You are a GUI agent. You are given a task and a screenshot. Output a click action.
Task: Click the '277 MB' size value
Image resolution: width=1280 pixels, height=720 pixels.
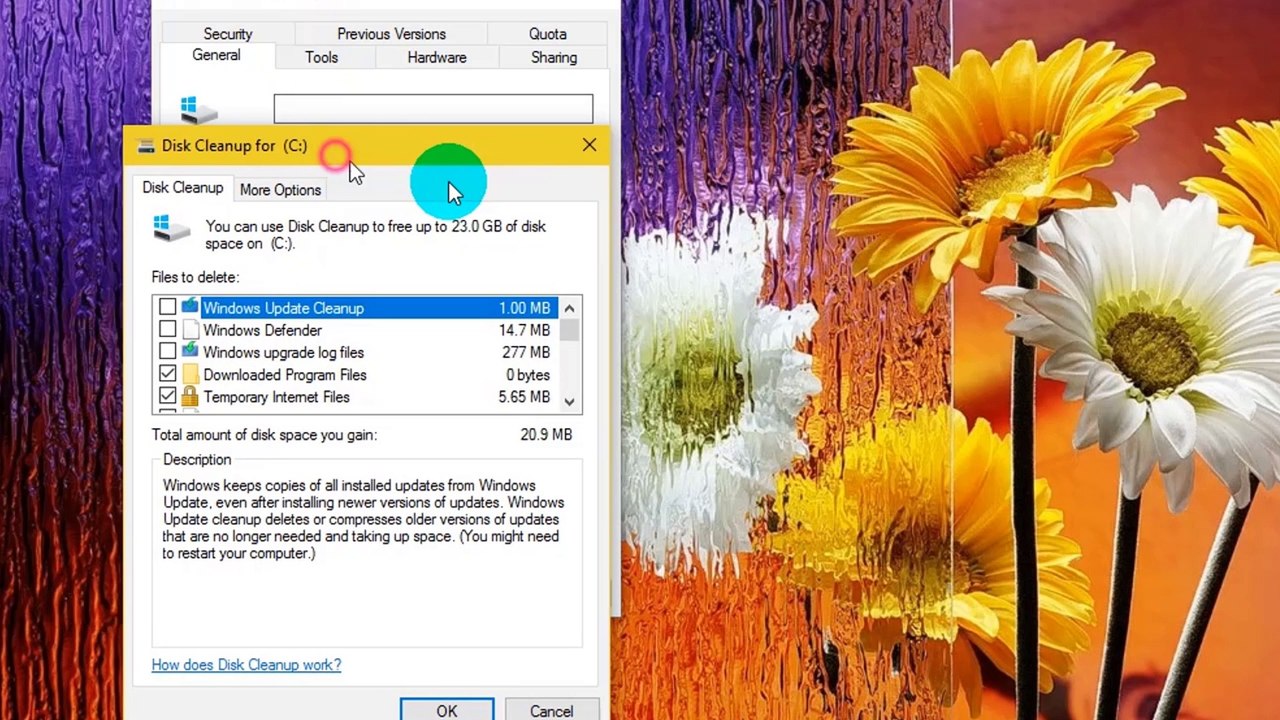point(526,352)
